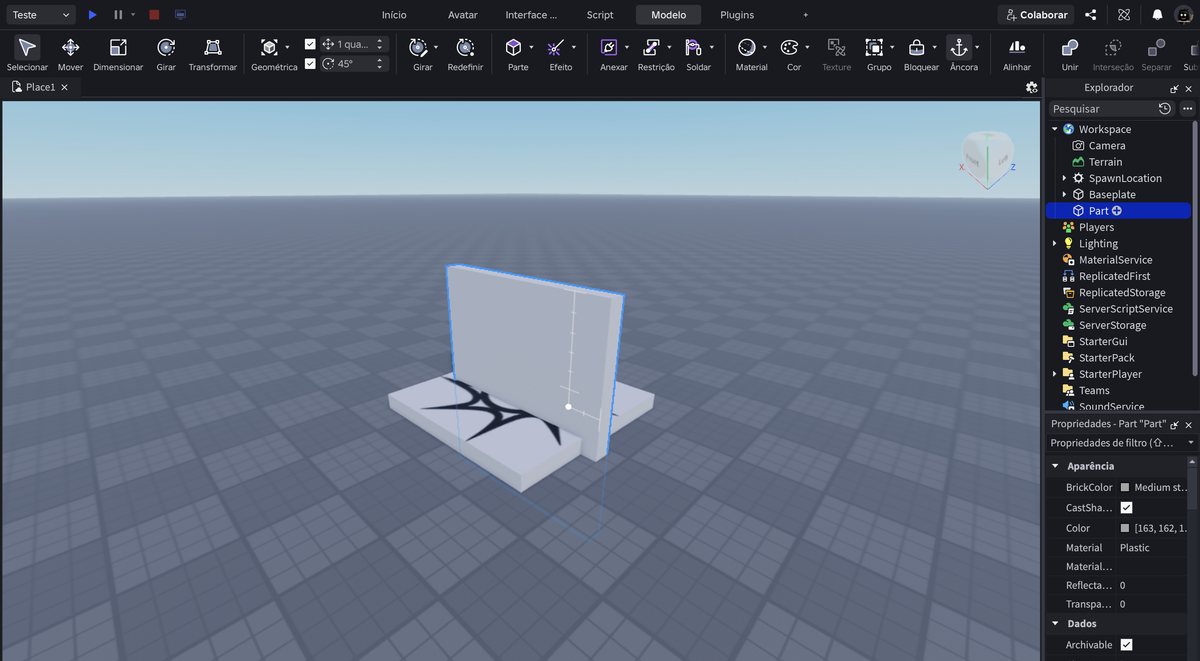
Task: Click the Grupo icon
Action: (874, 47)
